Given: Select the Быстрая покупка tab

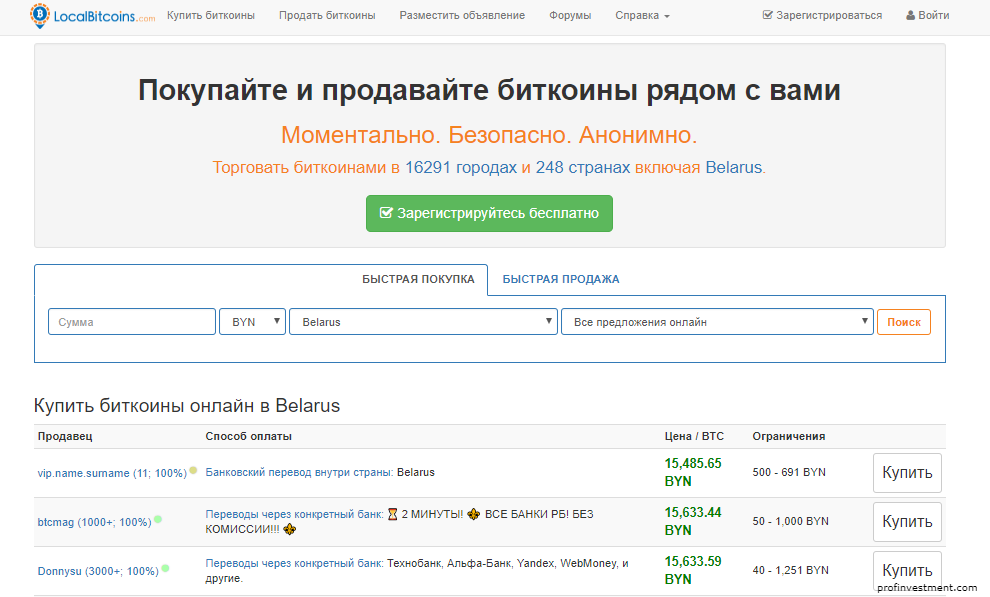Looking at the screenshot, I should pyautogui.click(x=418, y=279).
